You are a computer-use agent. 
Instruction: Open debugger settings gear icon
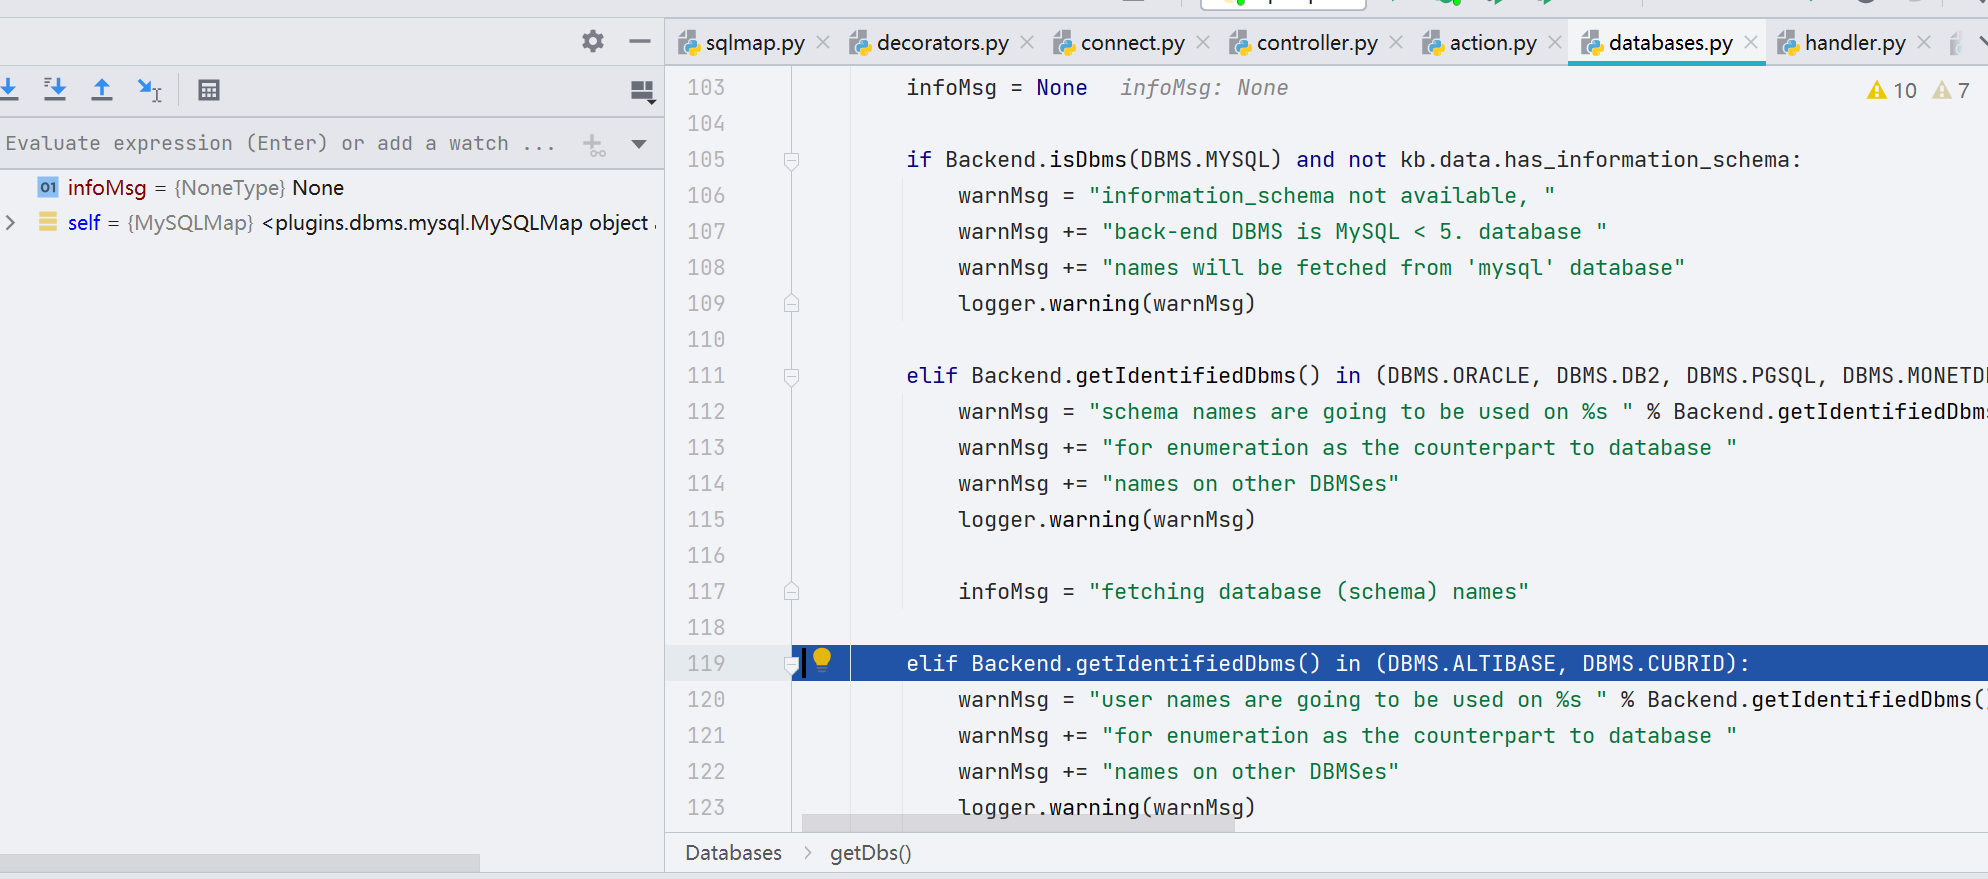[x=593, y=41]
